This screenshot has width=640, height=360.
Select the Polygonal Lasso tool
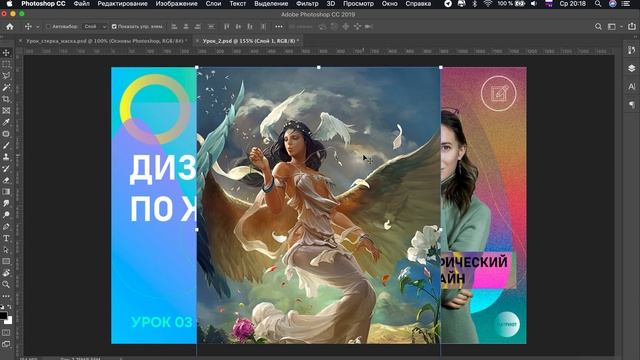pos(6,76)
